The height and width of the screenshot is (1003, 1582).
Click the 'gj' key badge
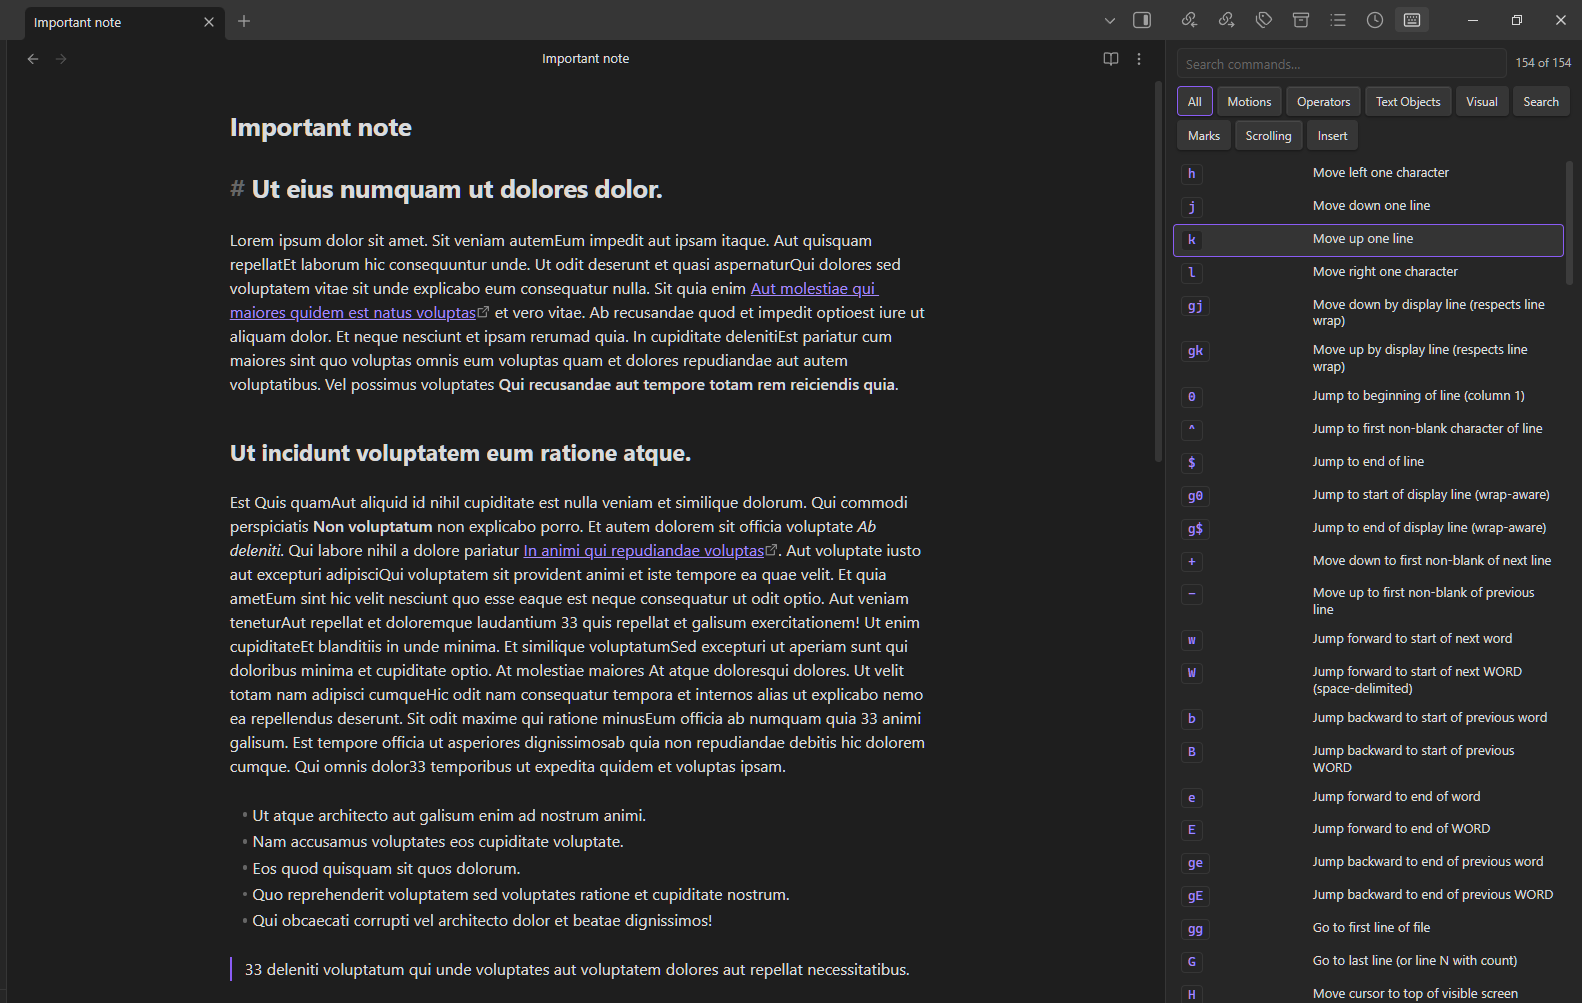[1195, 306]
